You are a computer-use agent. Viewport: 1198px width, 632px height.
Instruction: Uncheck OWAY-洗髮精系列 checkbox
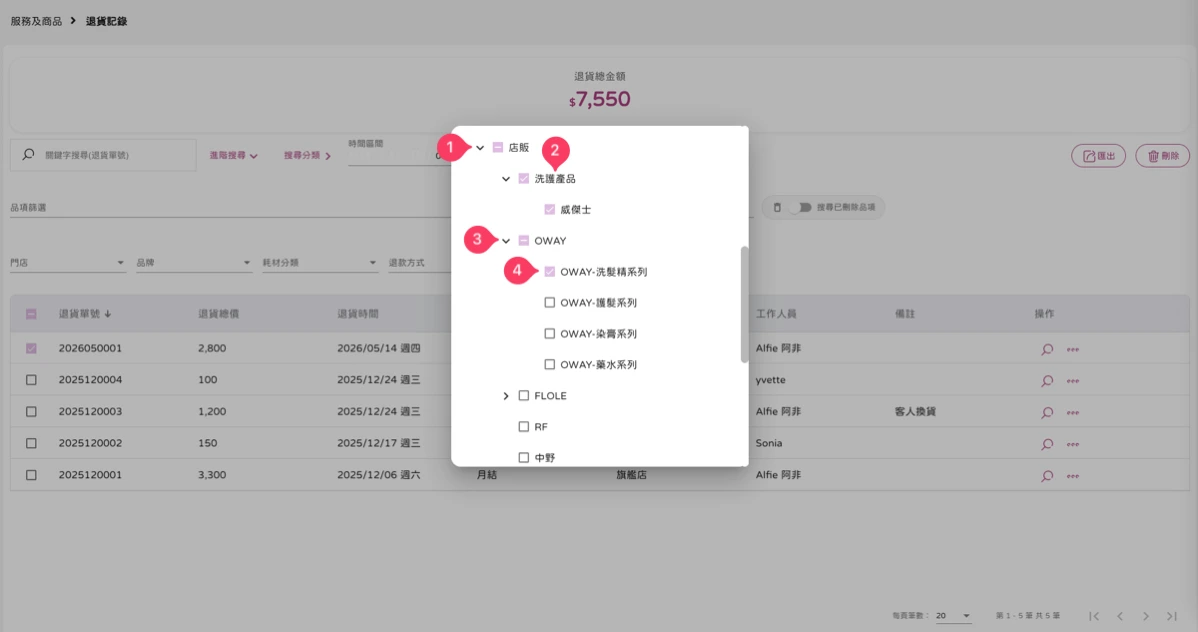[549, 271]
